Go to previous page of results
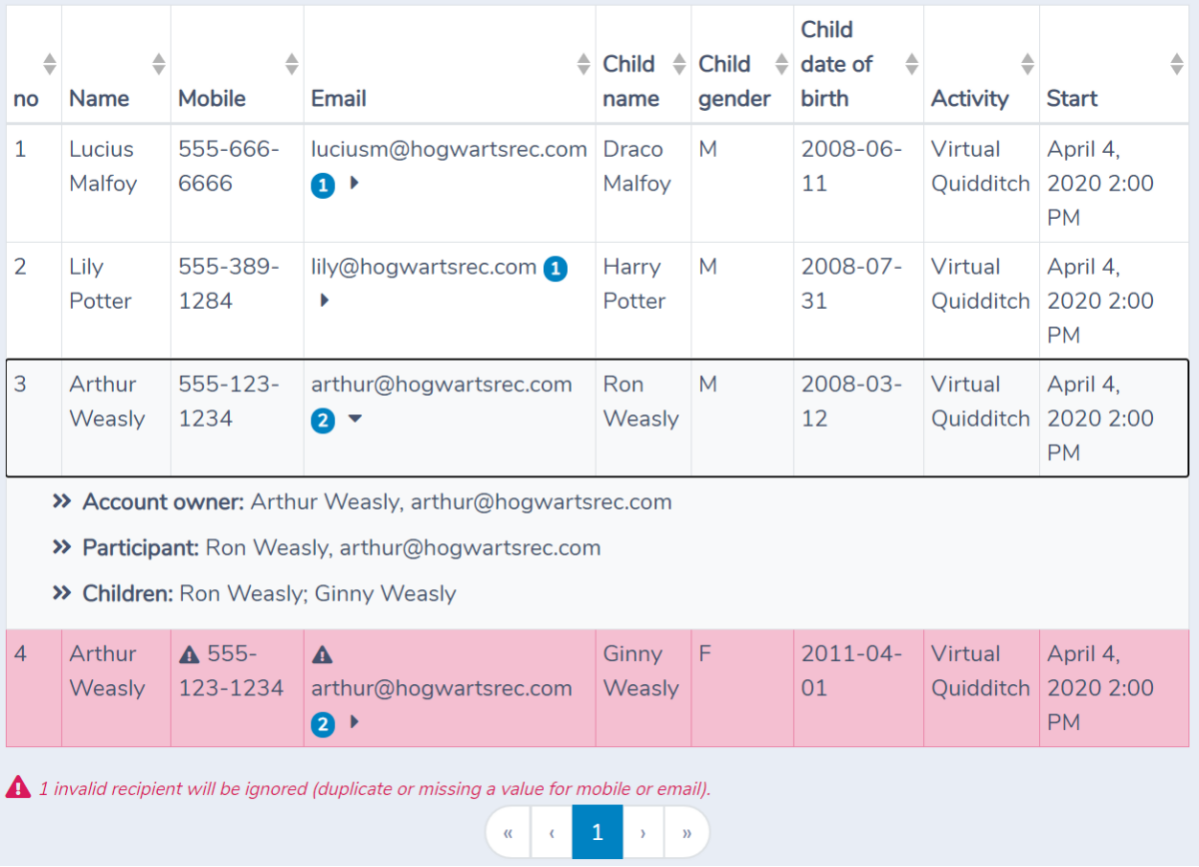 point(551,833)
